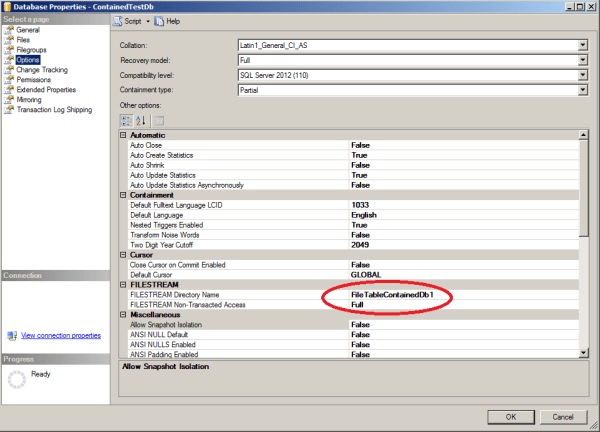Open the Script dropdown arrow
This screenshot has width=600, height=432.
(148, 21)
